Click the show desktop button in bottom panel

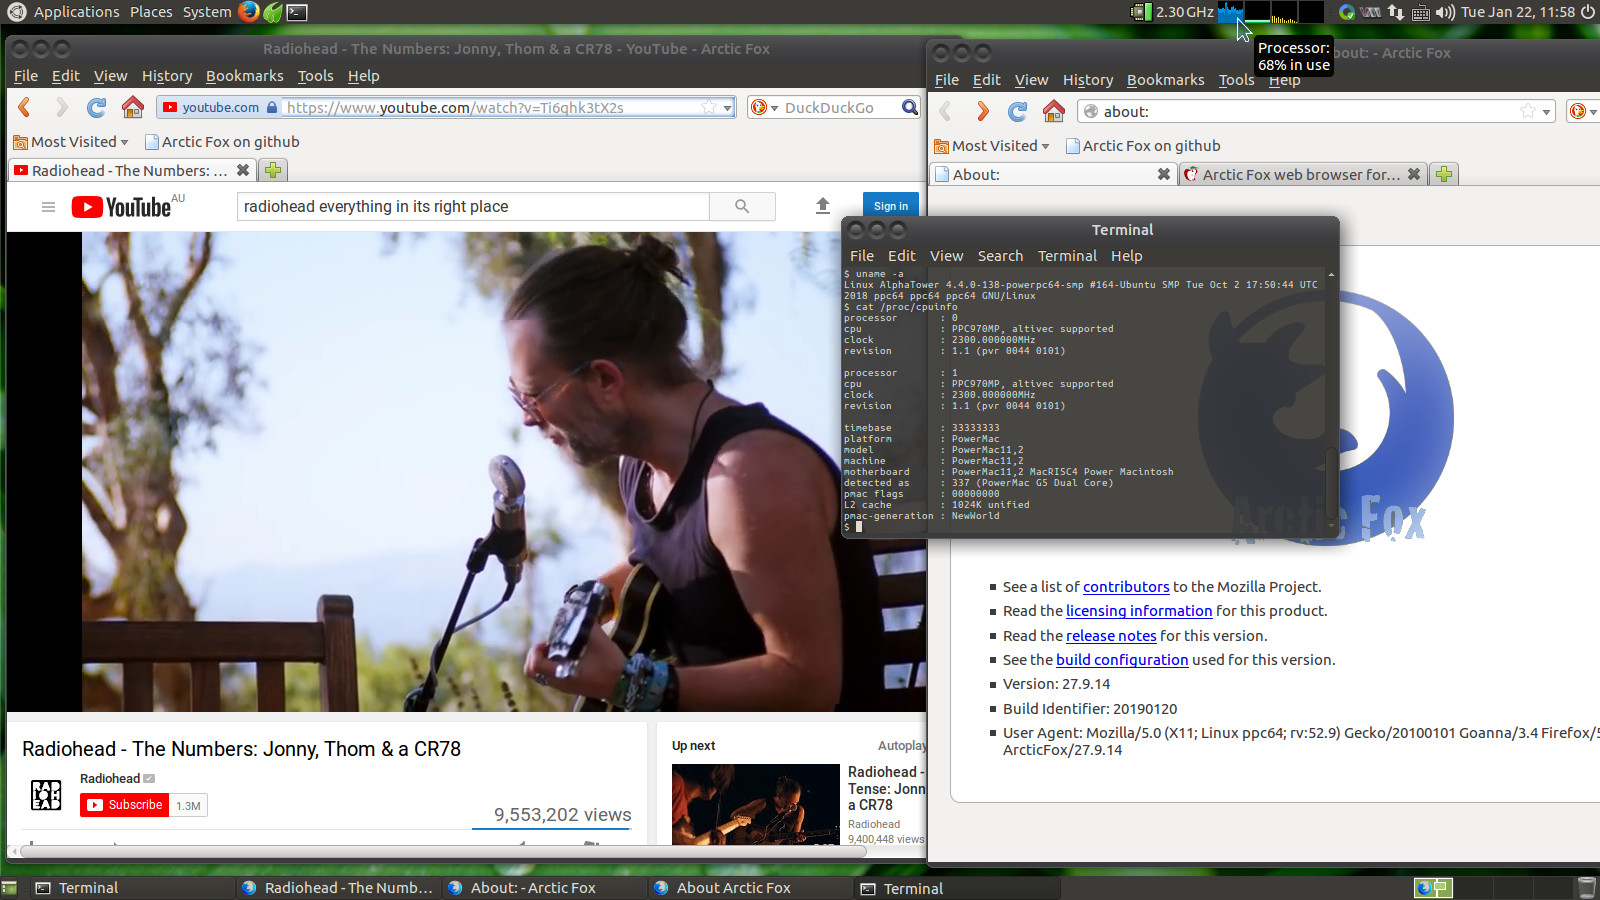point(10,888)
